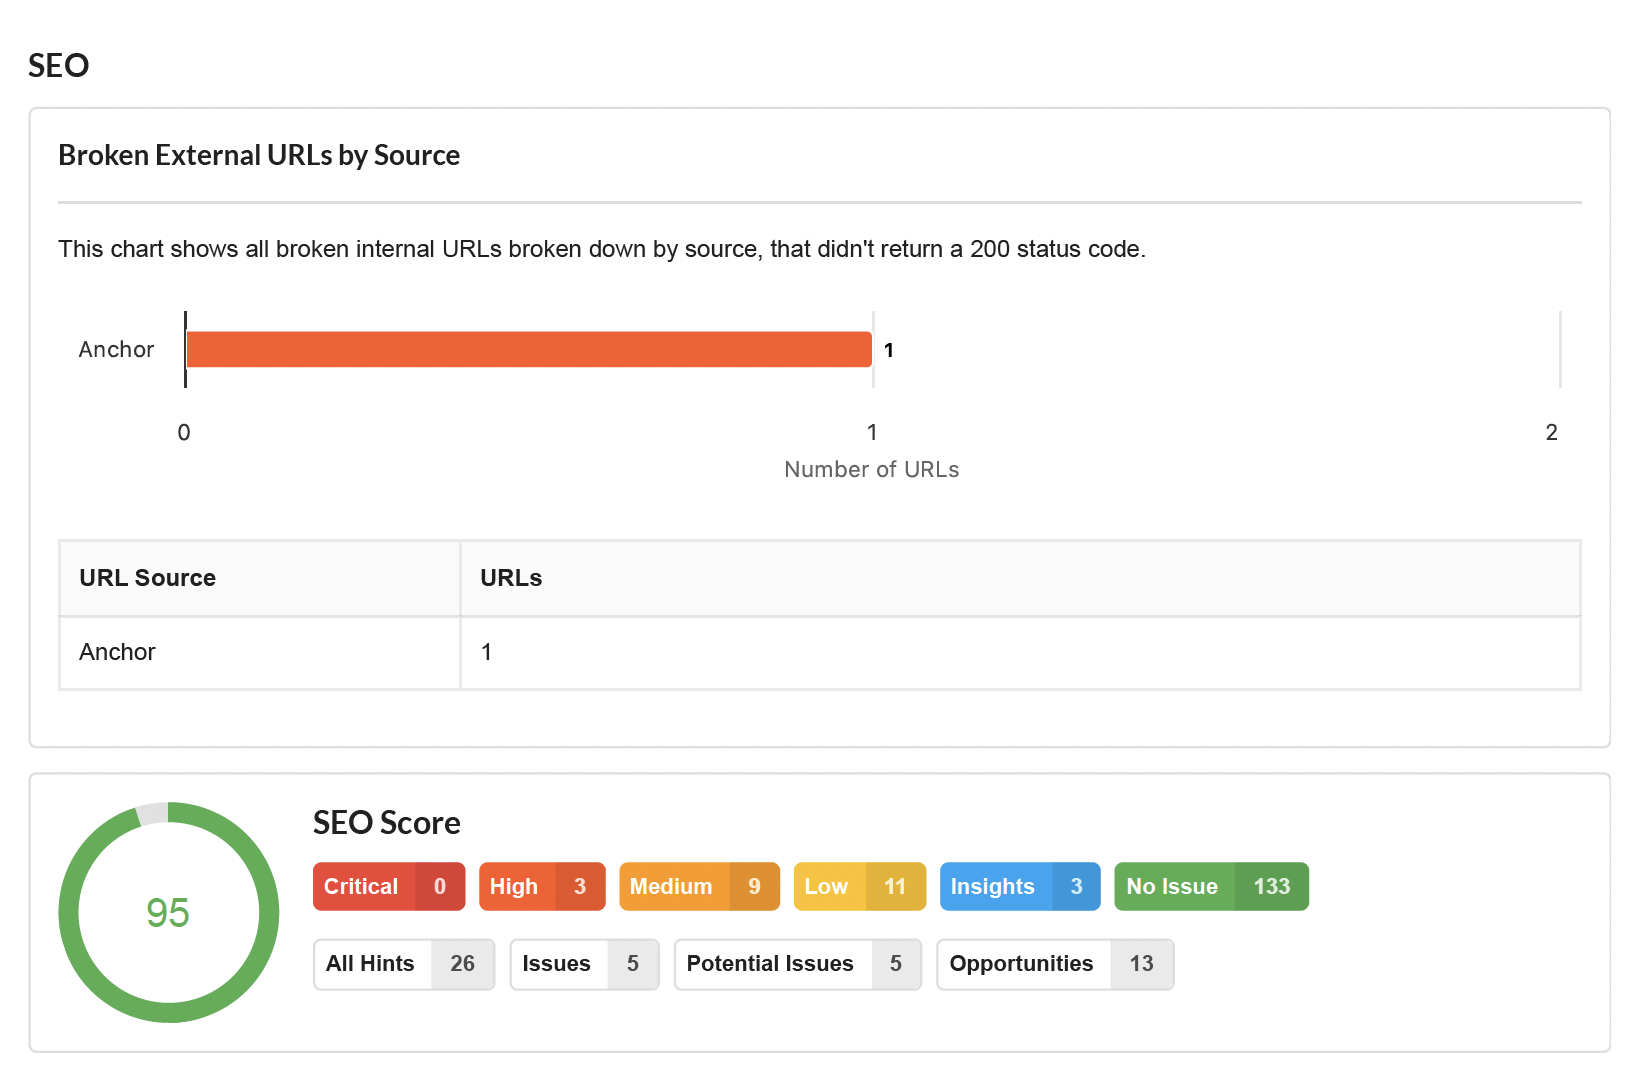Click the Potential Issues filter
Image resolution: width=1640 pixels, height=1072 pixels.
coord(798,964)
